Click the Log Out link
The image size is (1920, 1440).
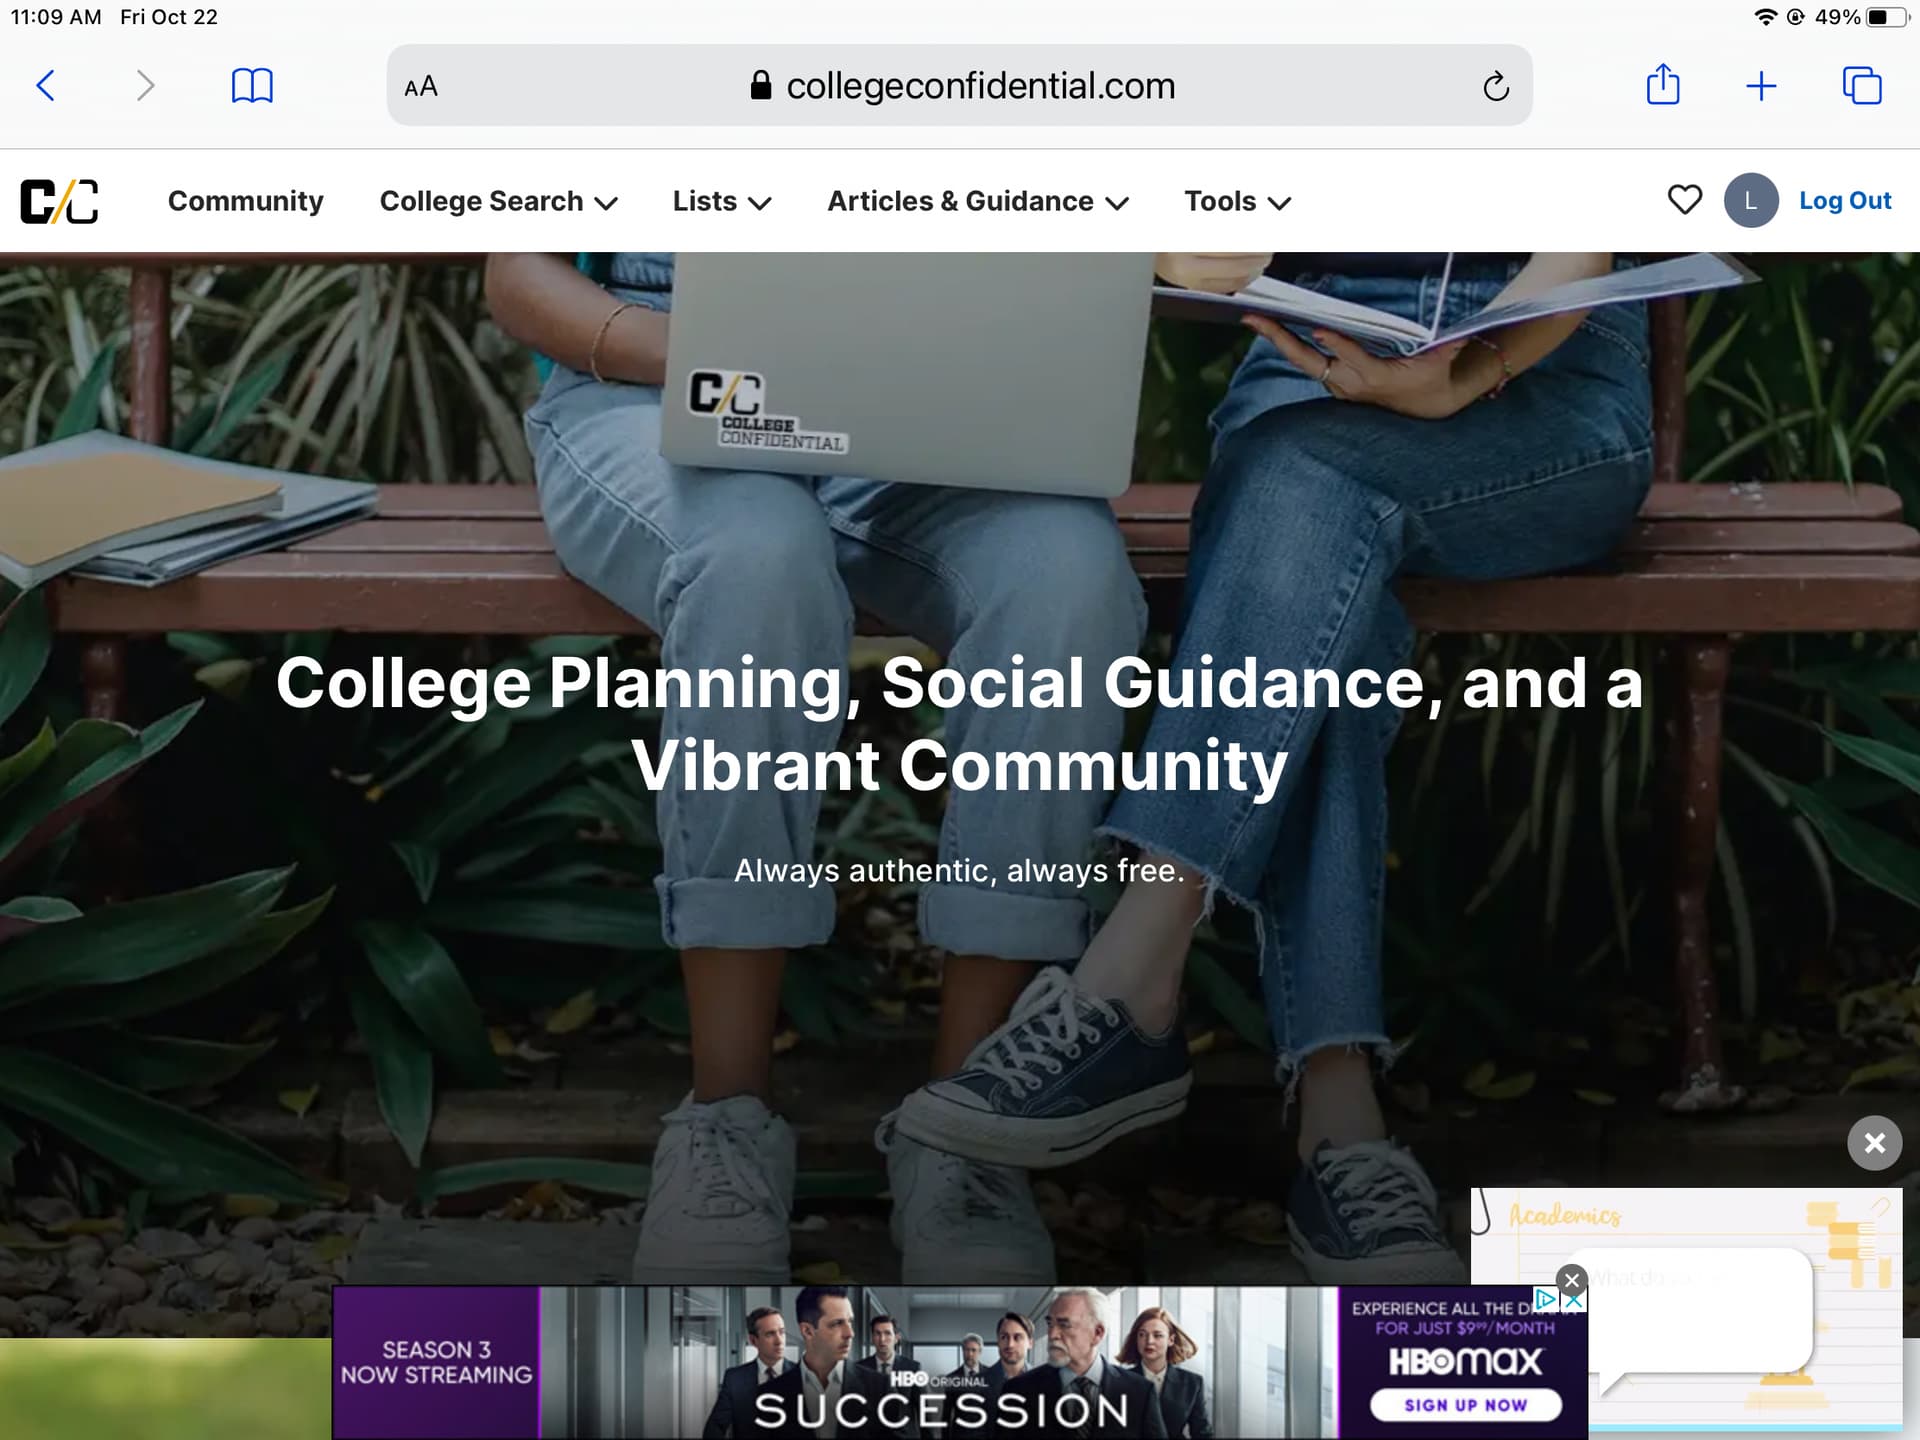(1845, 200)
